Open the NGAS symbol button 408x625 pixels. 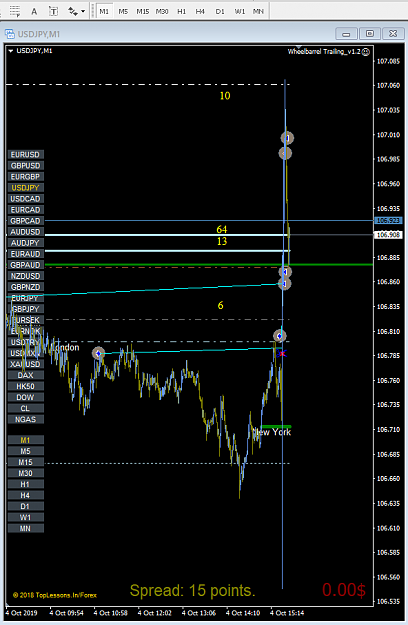(26, 419)
